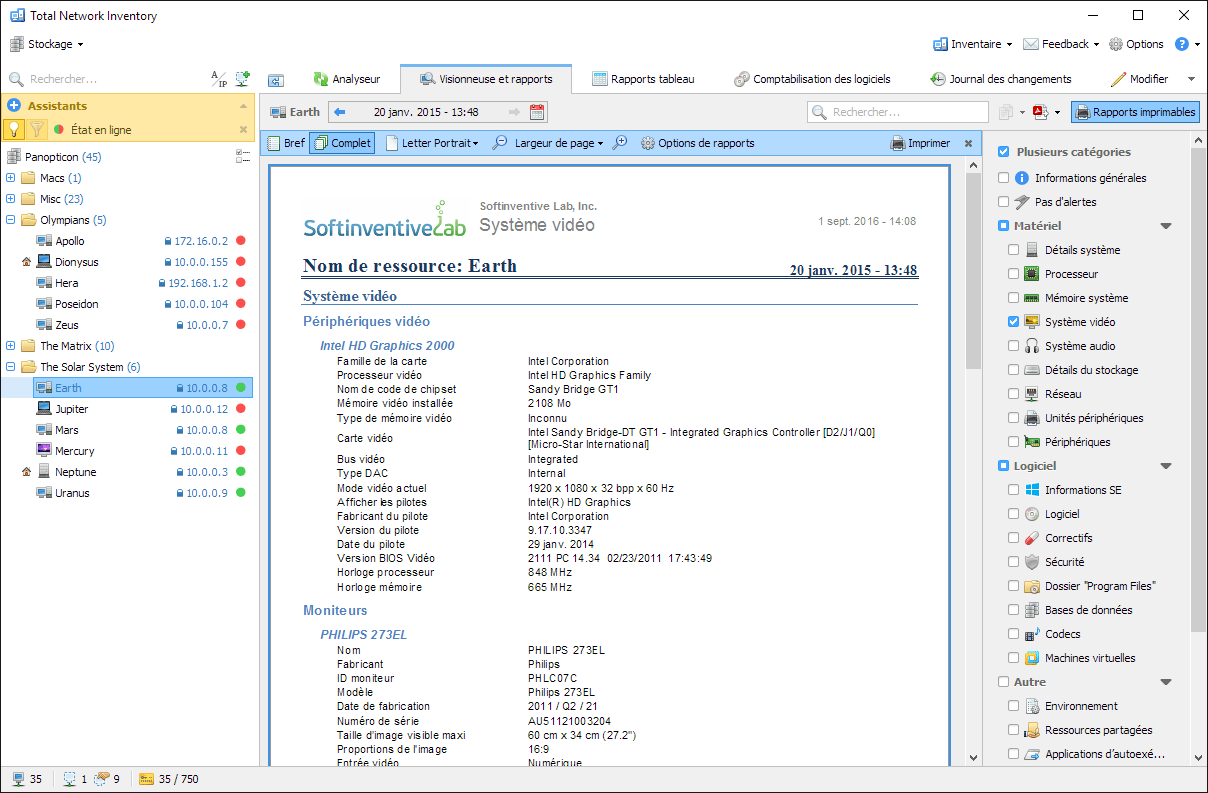This screenshot has height=793, width=1208.
Task: Click the PDF export icon
Action: click(1039, 112)
